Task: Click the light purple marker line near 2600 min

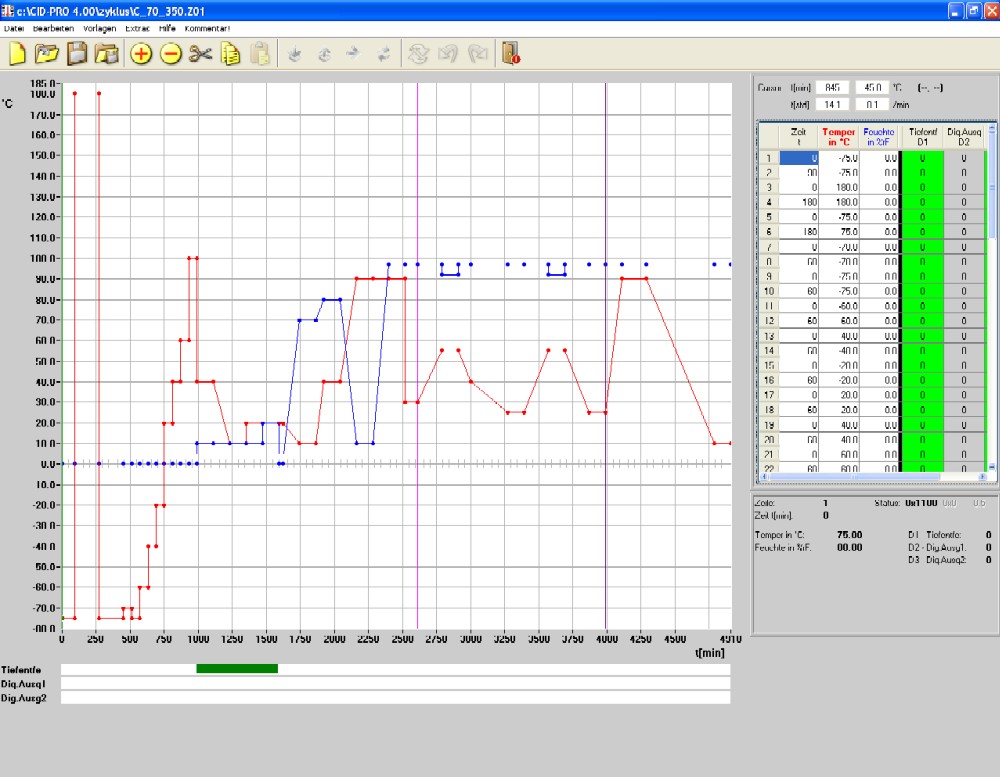Action: pyautogui.click(x=418, y=355)
